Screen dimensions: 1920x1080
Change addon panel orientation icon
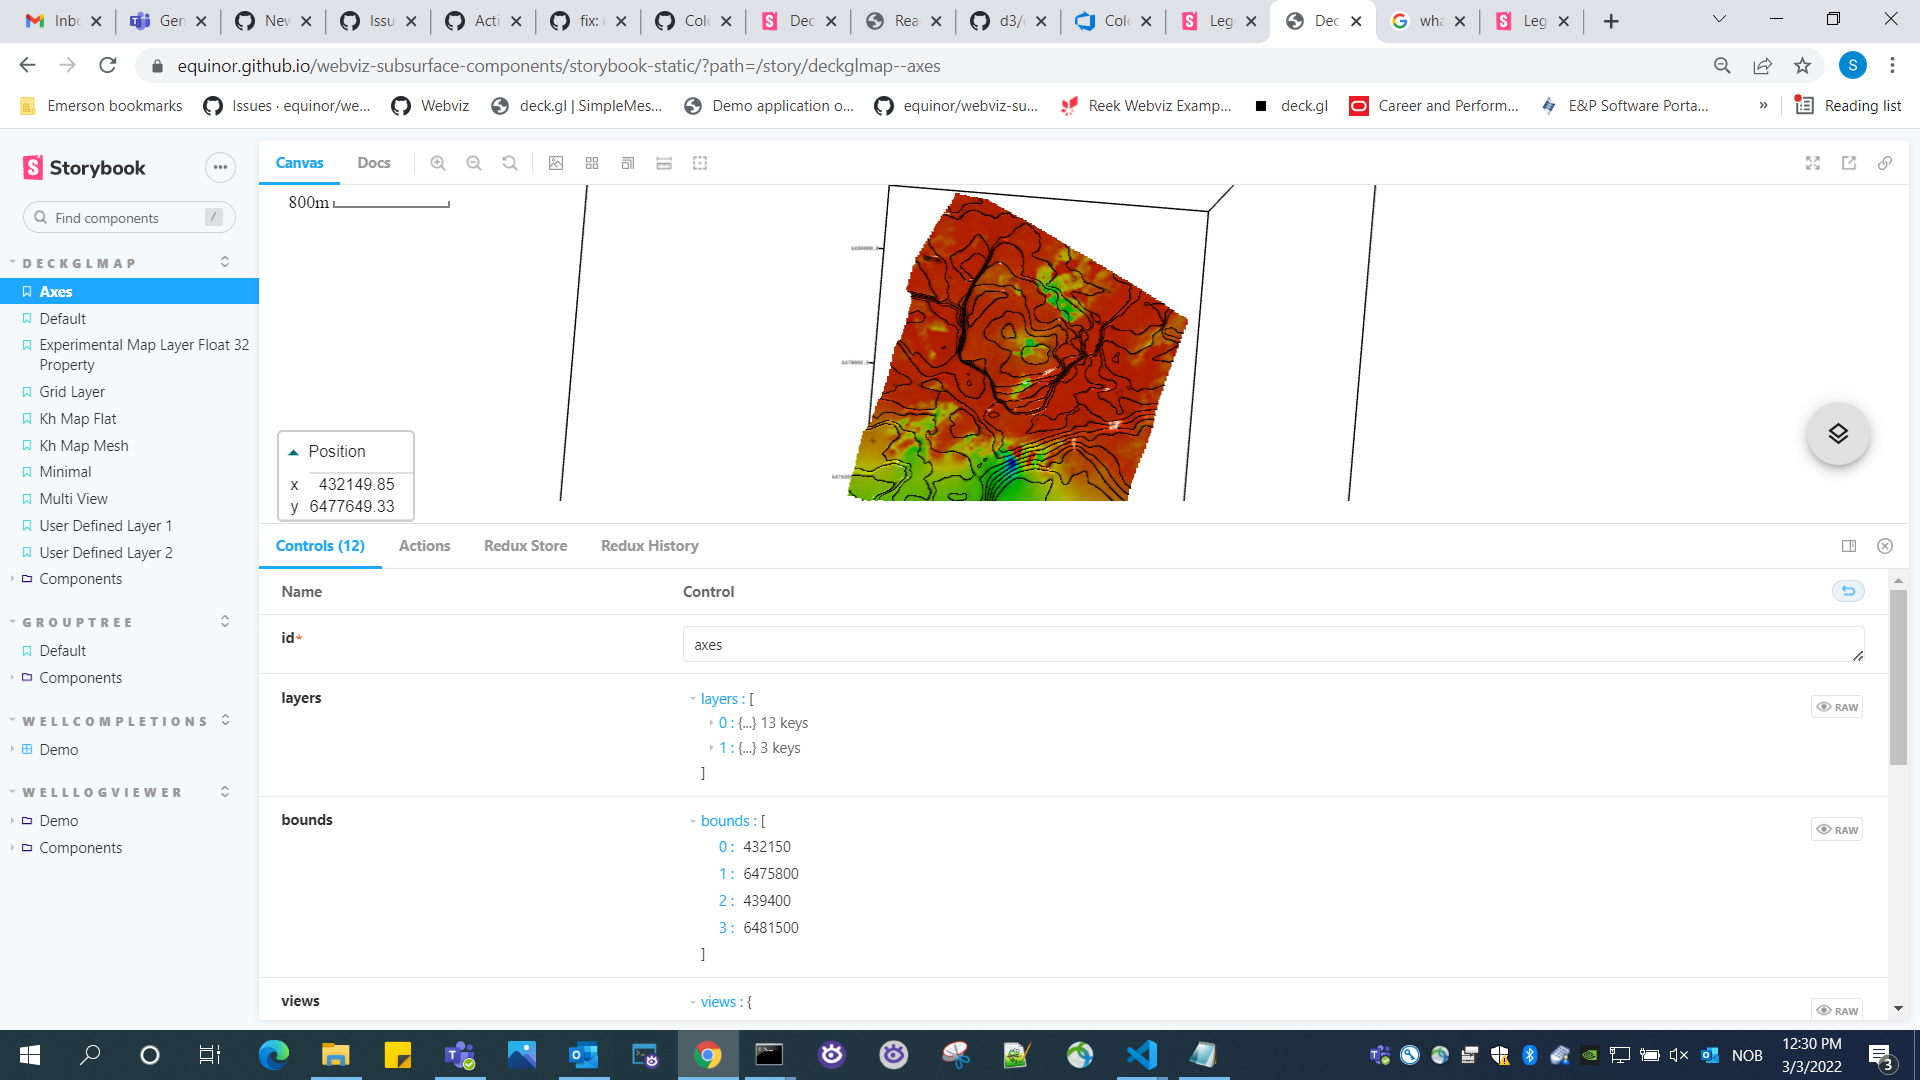pyautogui.click(x=1849, y=546)
